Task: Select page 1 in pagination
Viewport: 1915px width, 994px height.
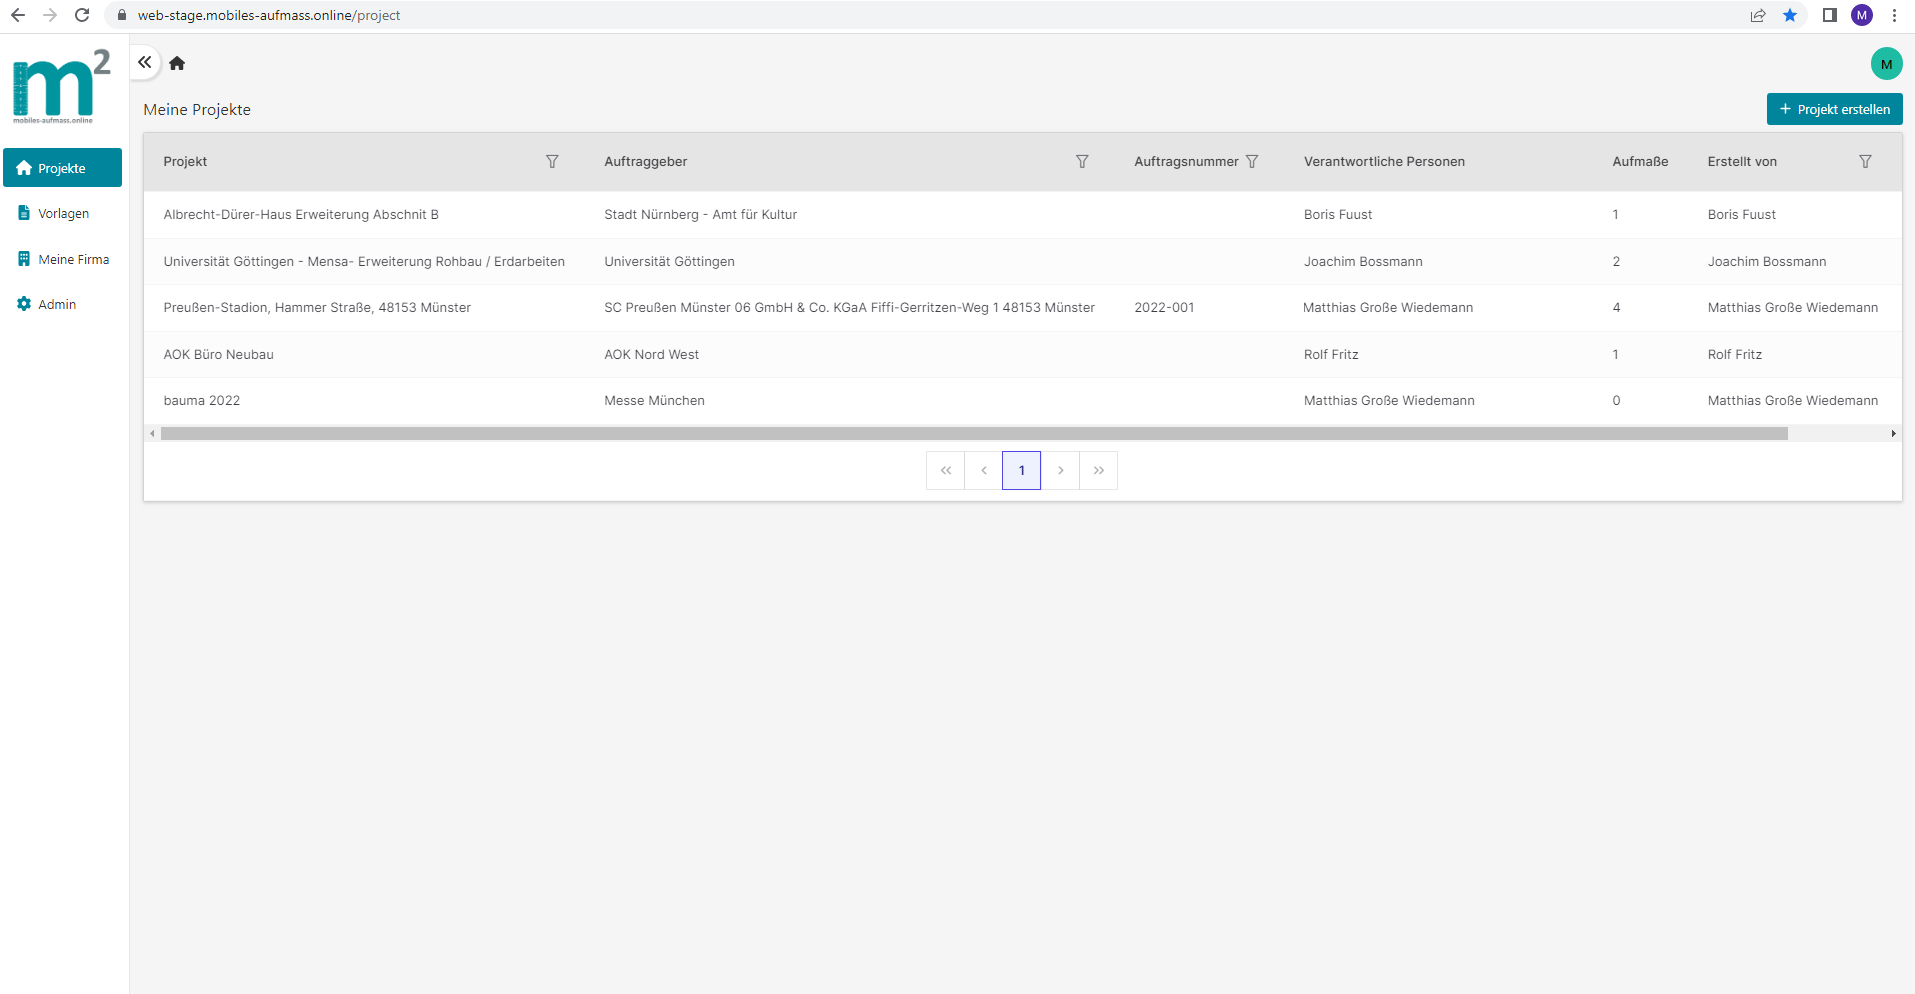Action: point(1021,470)
